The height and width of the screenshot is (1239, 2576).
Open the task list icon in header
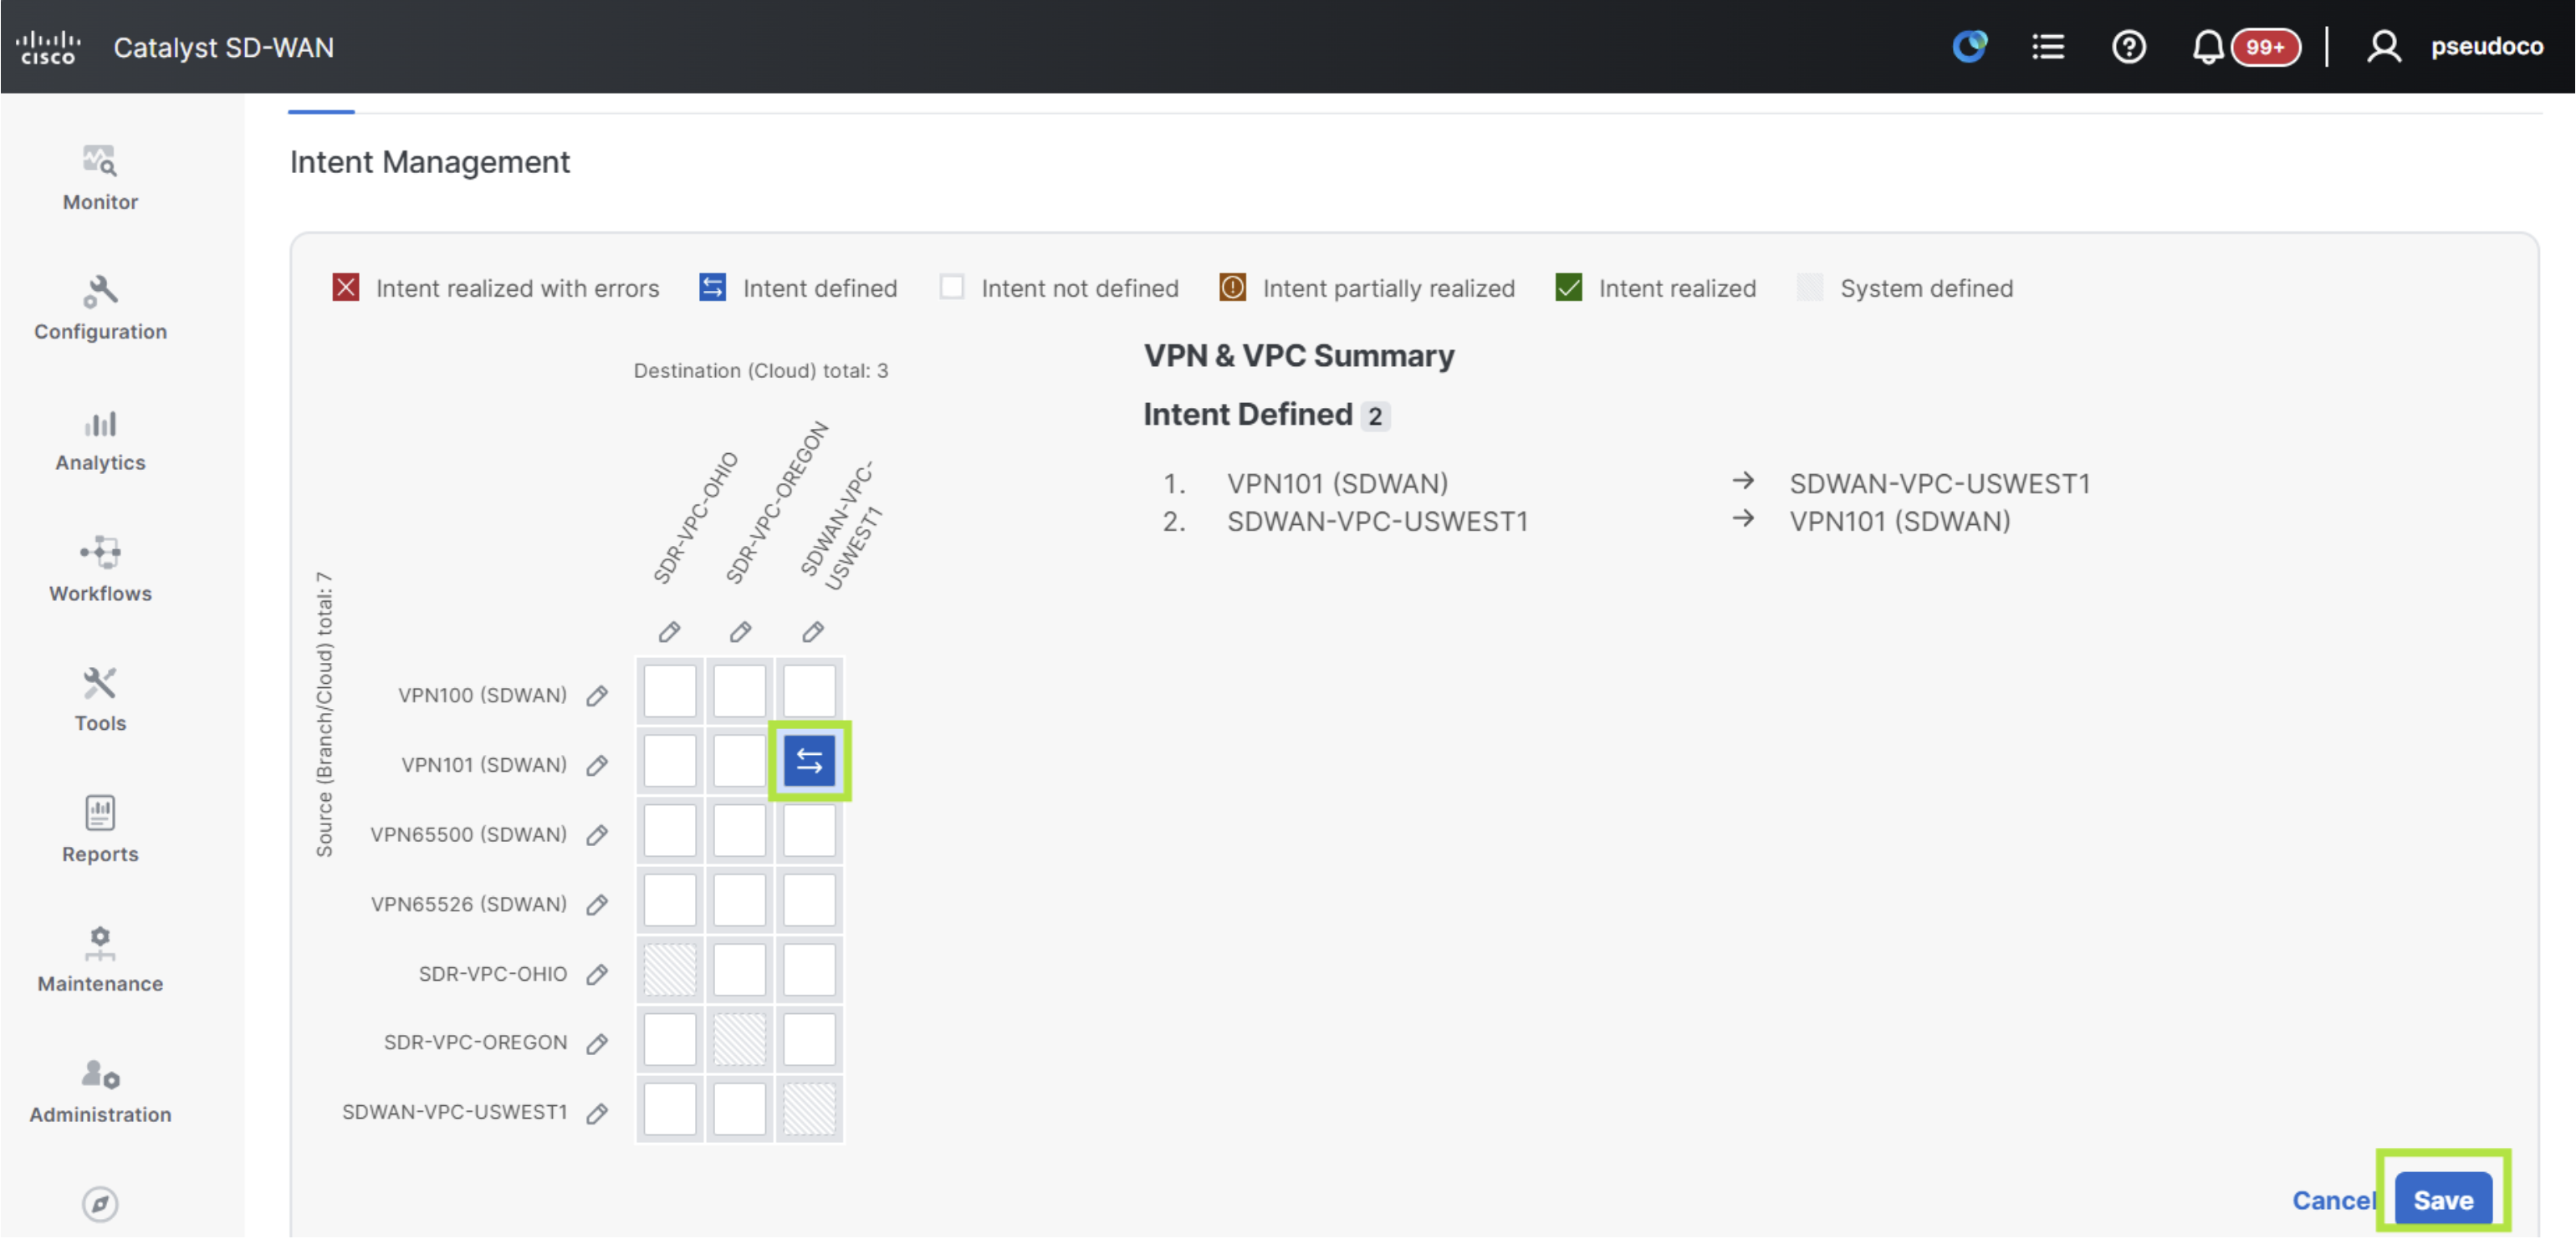pos(2047,47)
